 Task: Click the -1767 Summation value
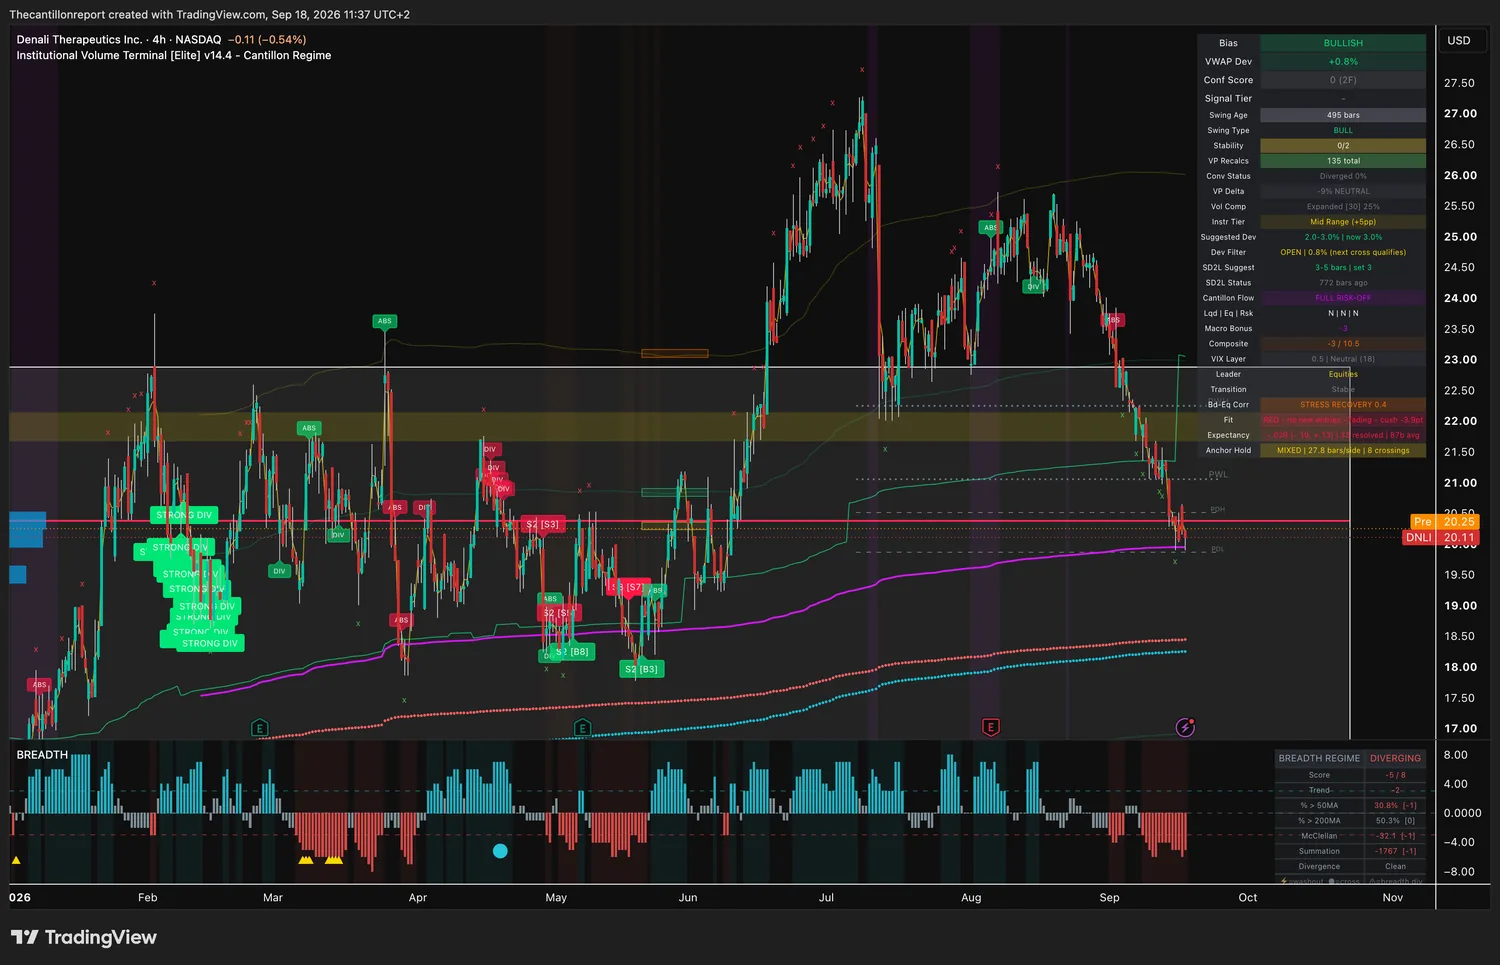pos(1395,851)
